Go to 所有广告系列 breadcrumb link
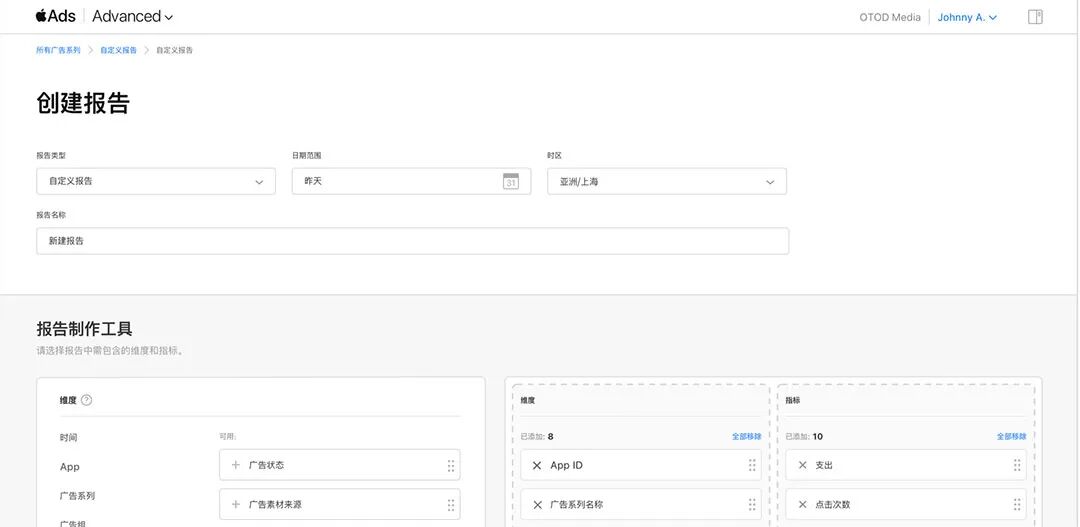Viewport: 1080px width, 527px height. pyautogui.click(x=59, y=50)
